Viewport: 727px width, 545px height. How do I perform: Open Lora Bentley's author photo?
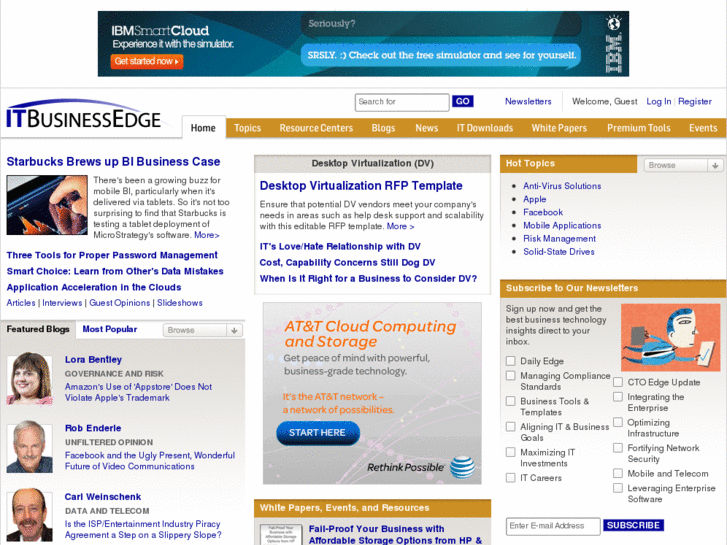[x=29, y=378]
